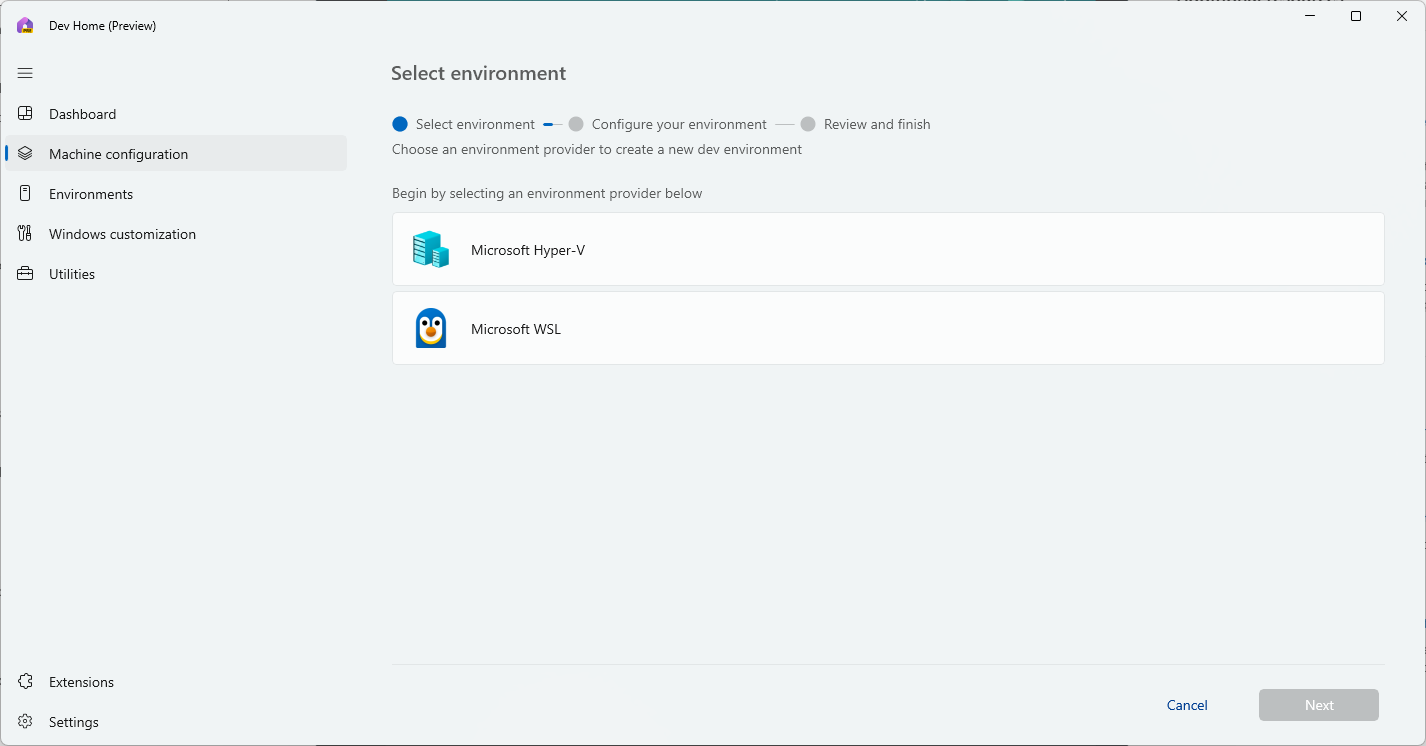Cancel the environment creation
Viewport: 1426px width, 746px height.
click(x=1187, y=705)
